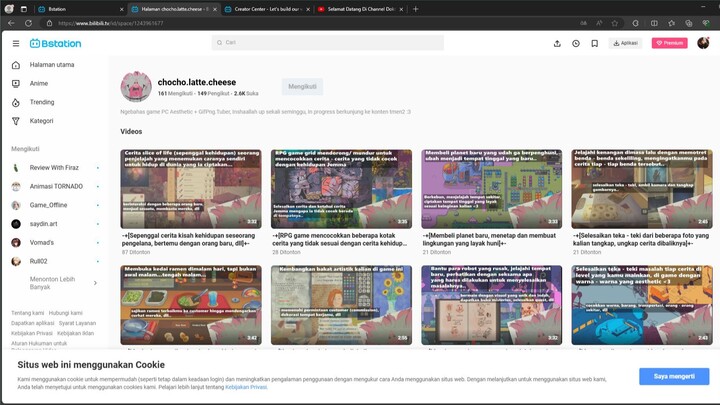
Task: Open the Kebijakan Privasi link in cookie banner
Action: [x=246, y=386]
